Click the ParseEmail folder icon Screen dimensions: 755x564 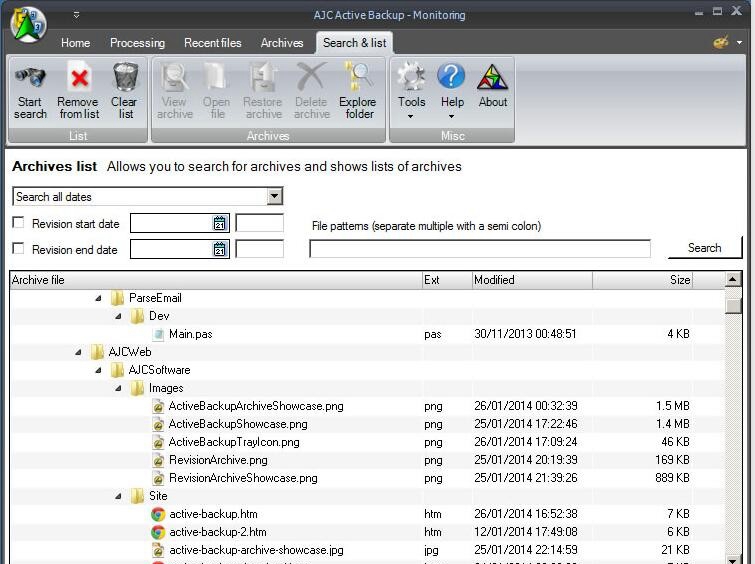(117, 298)
